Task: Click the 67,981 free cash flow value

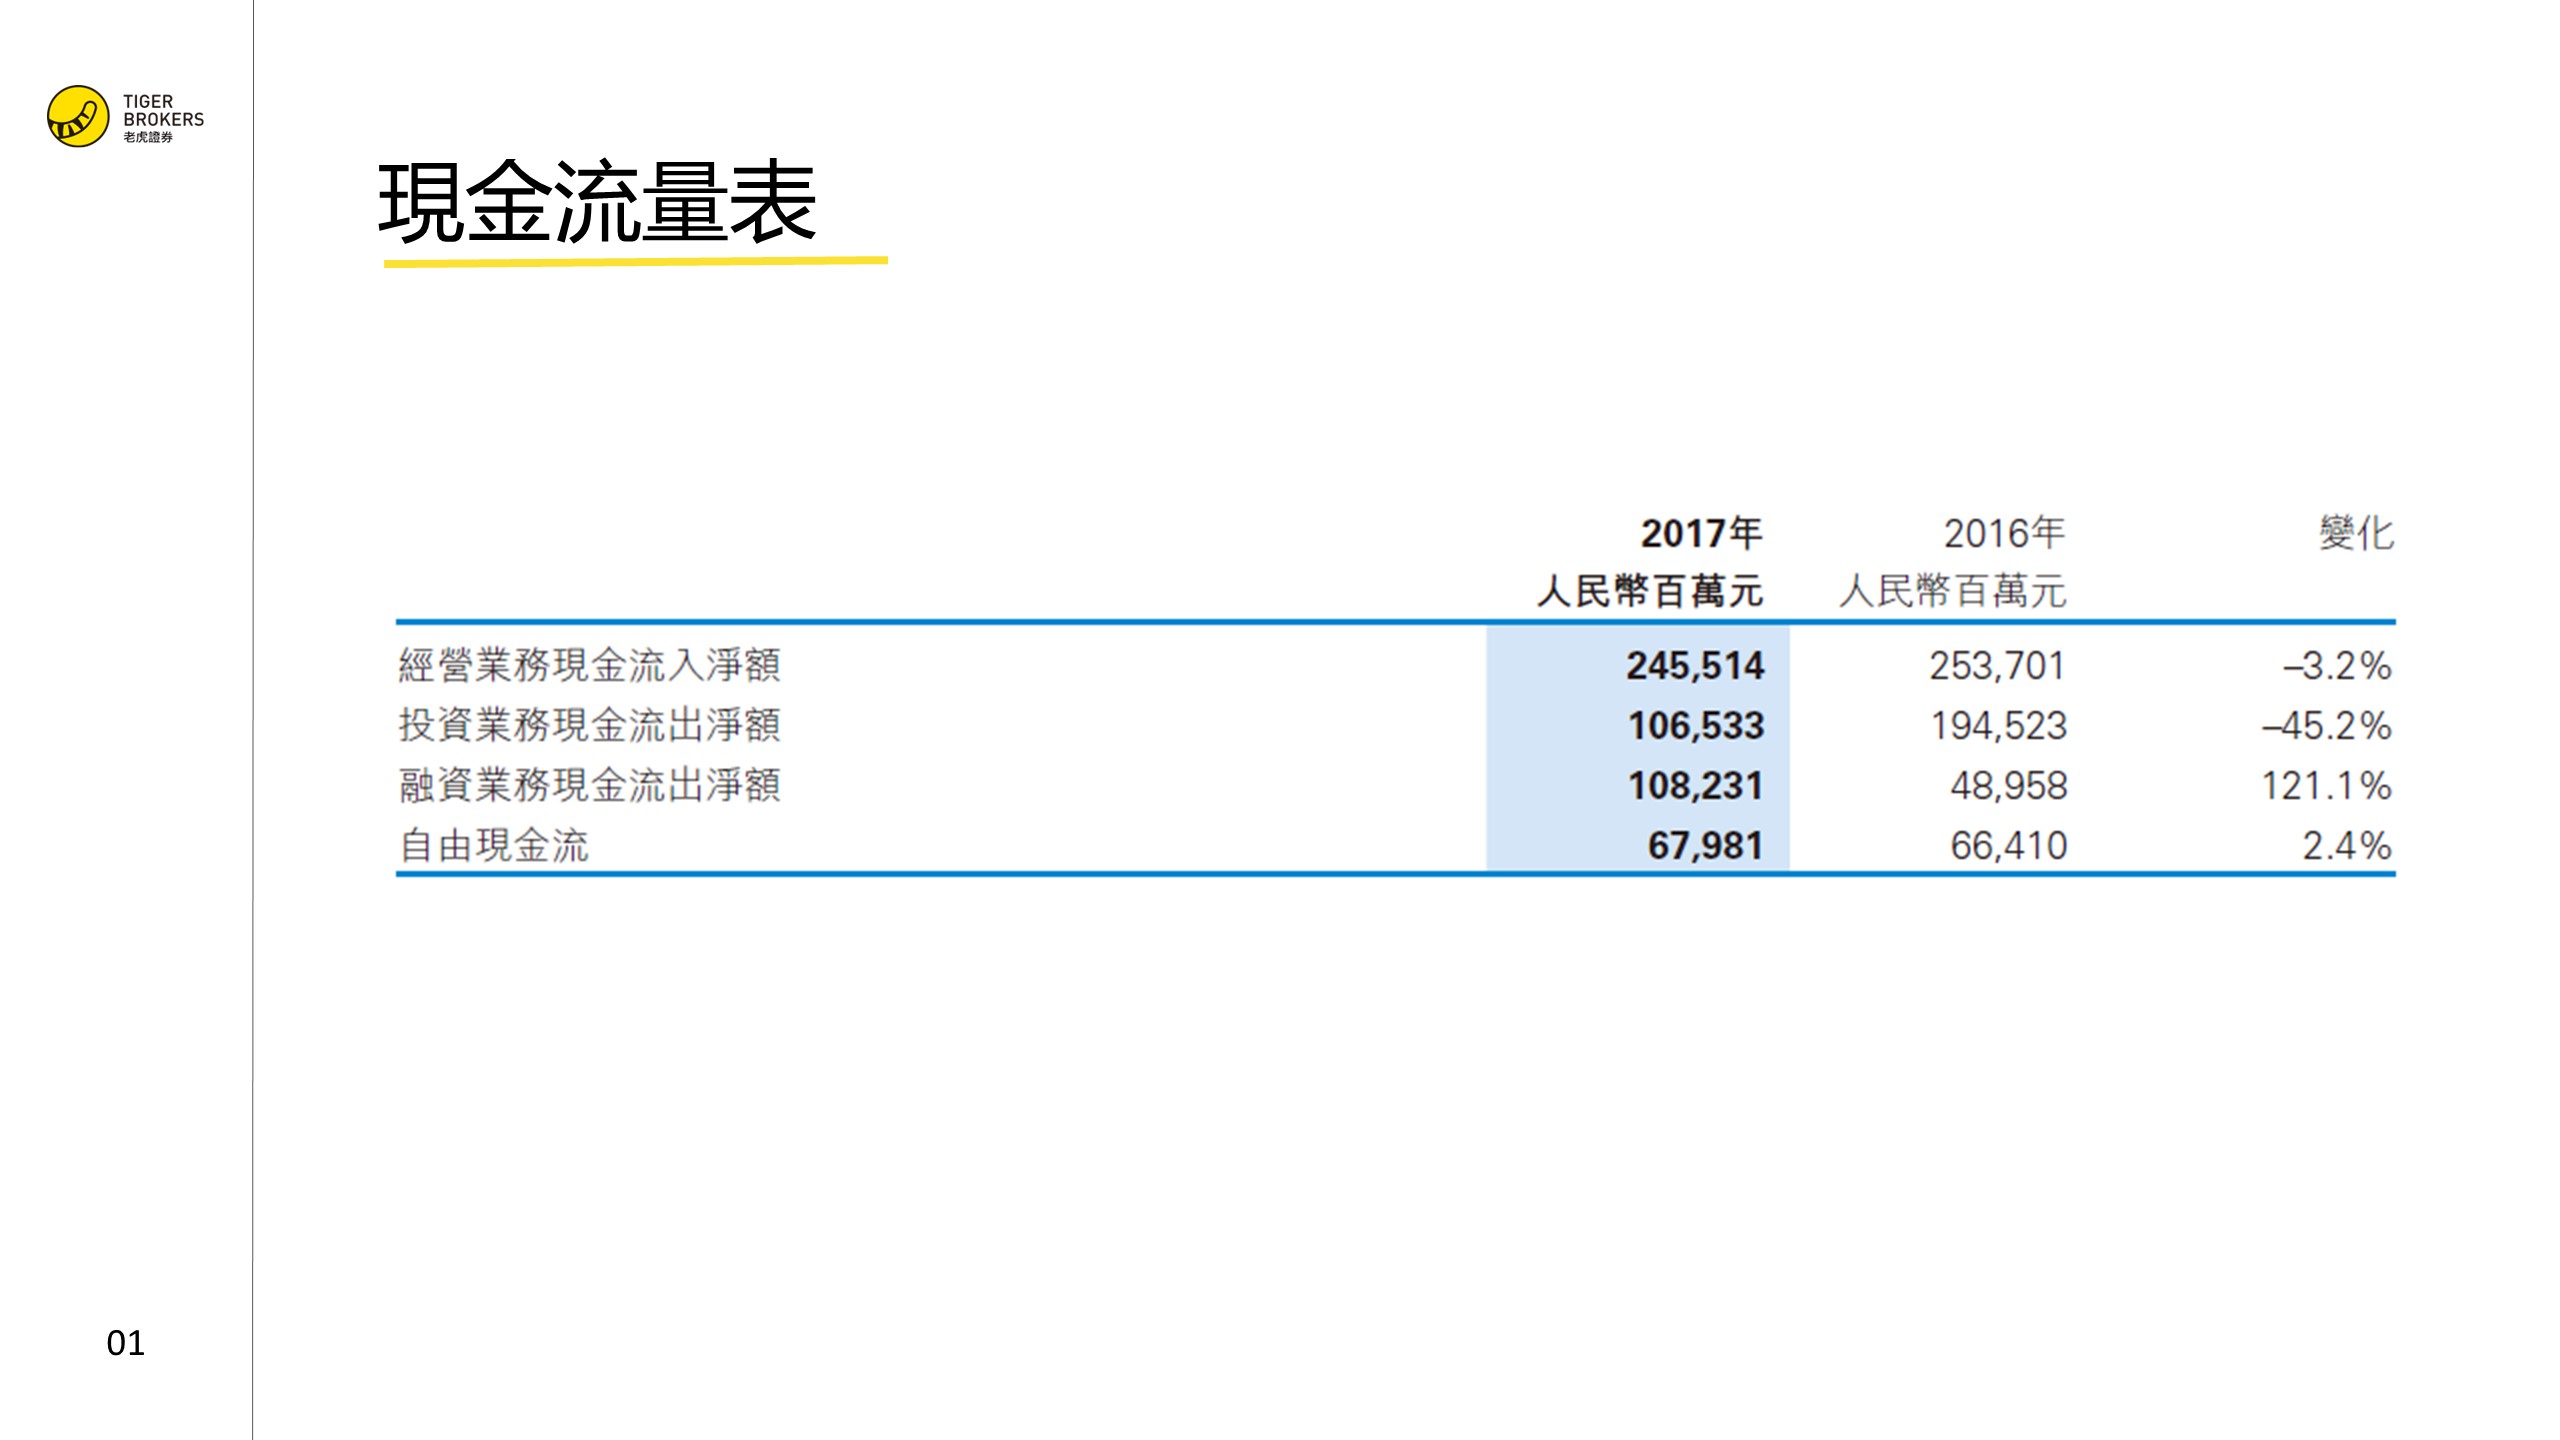Action: coord(1705,845)
